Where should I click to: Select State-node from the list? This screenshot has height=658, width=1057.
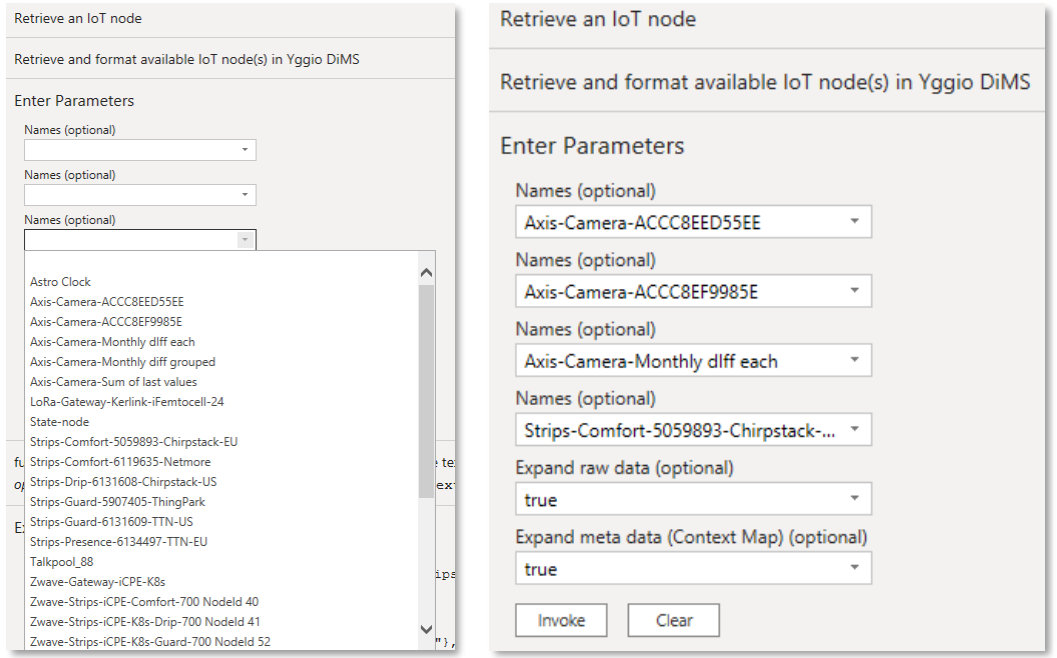coord(59,422)
